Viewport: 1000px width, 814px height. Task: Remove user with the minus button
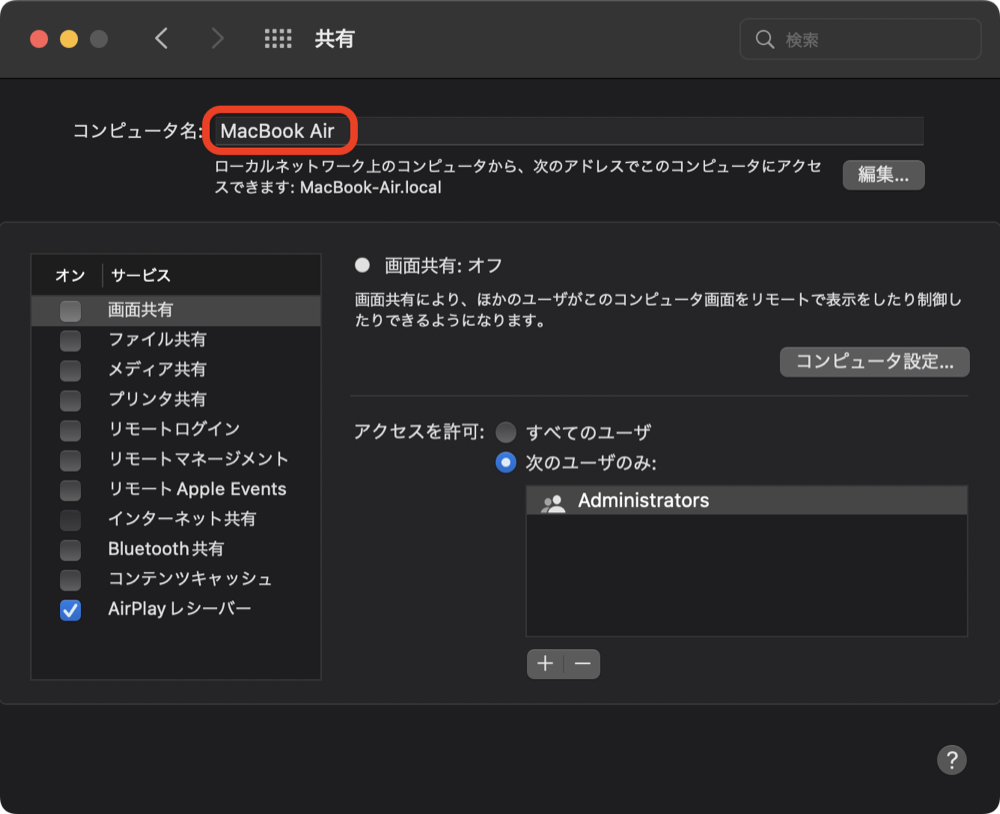tap(582, 664)
